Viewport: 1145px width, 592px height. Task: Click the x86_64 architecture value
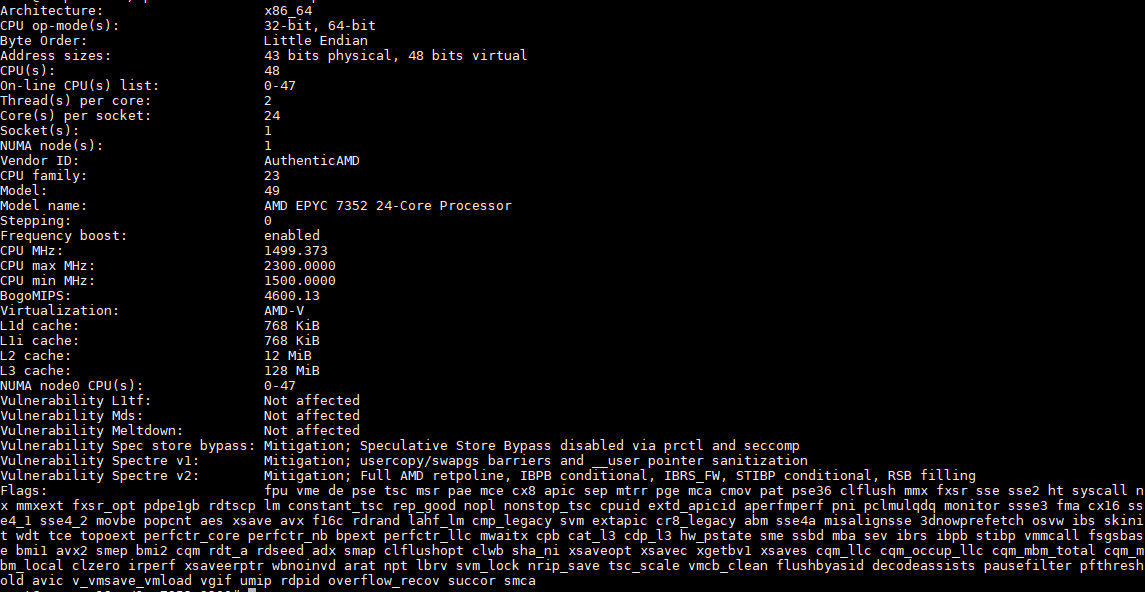click(291, 10)
